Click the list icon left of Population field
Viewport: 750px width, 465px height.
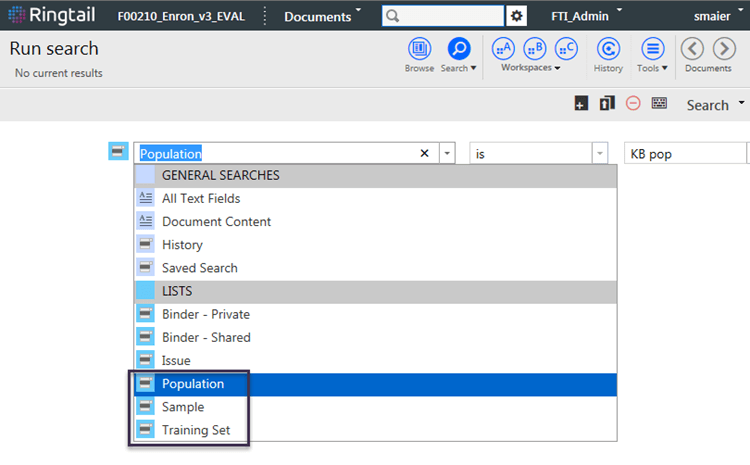pyautogui.click(x=118, y=151)
